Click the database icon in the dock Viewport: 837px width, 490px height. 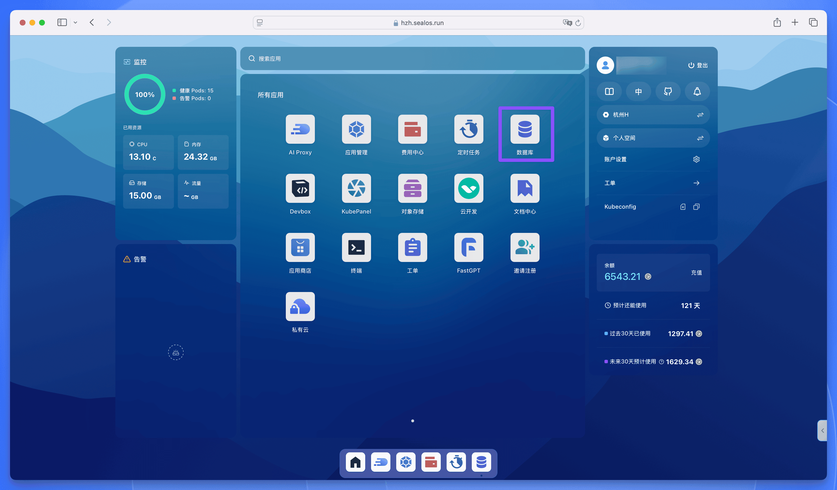pos(481,462)
